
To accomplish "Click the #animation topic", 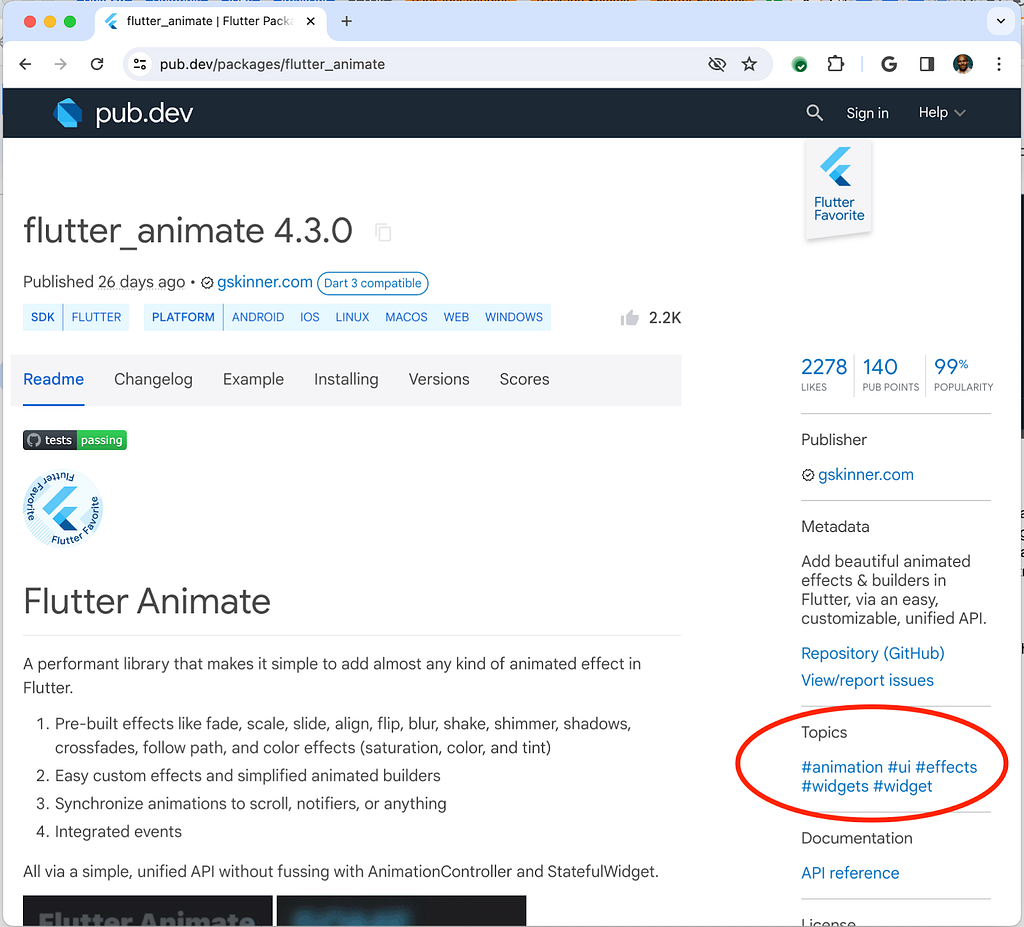I will click(x=842, y=767).
